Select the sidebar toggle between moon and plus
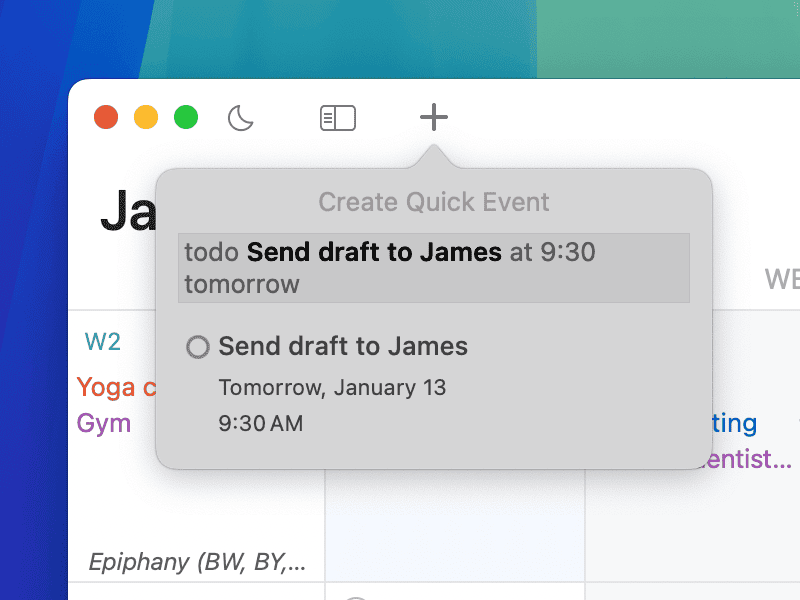This screenshot has height=600, width=800. tap(338, 117)
